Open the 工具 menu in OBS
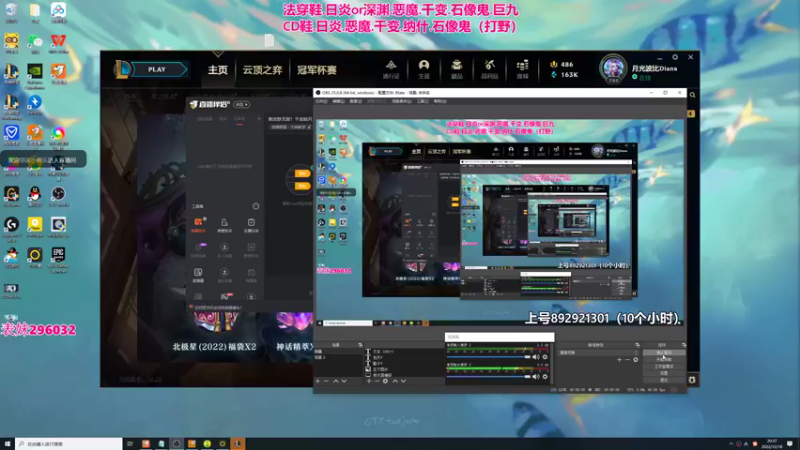 422,102
